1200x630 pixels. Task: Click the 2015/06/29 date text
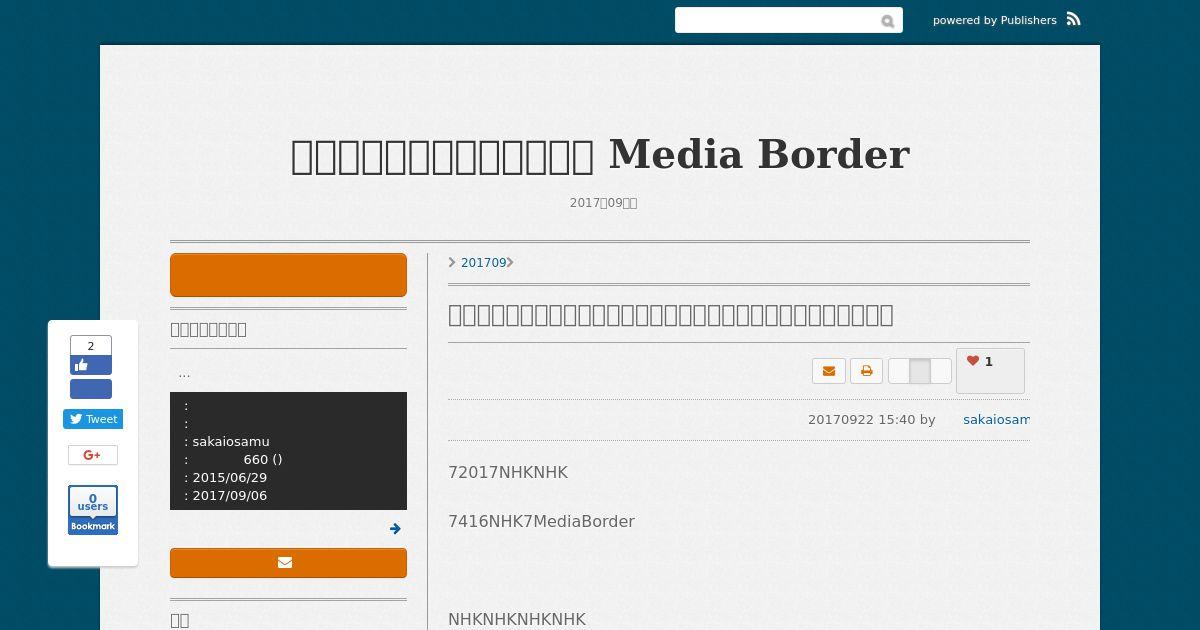coord(230,477)
